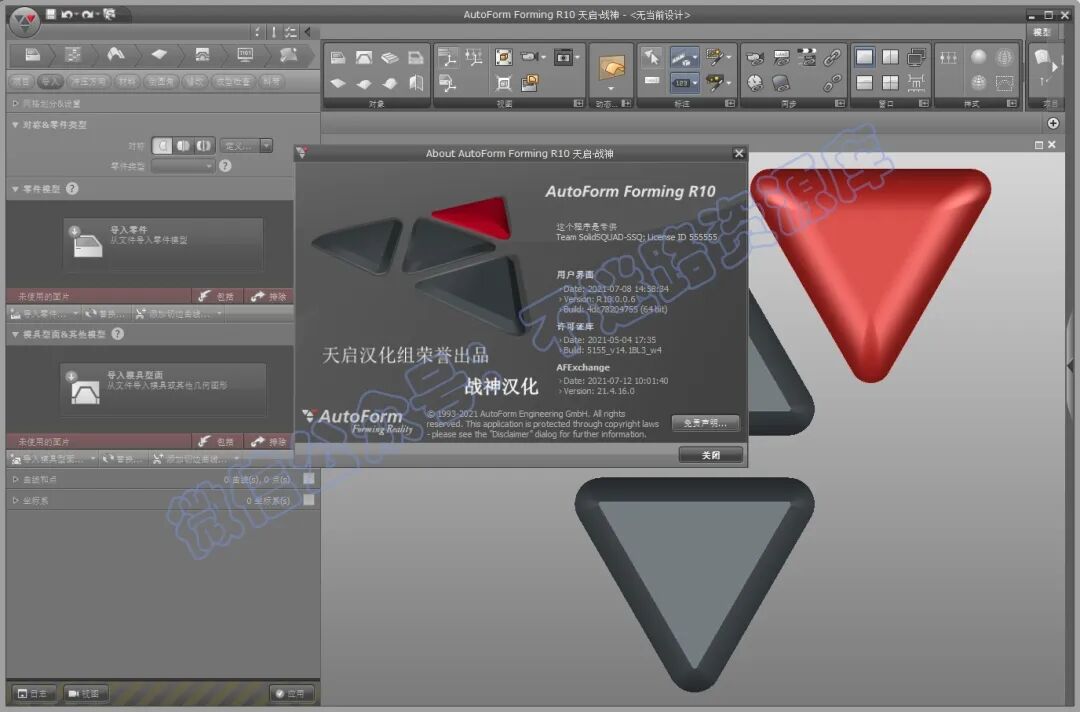Screen dimensions: 1080x712
Task: Click the help icon next to 模具型面&其他模型
Action: click(118, 333)
